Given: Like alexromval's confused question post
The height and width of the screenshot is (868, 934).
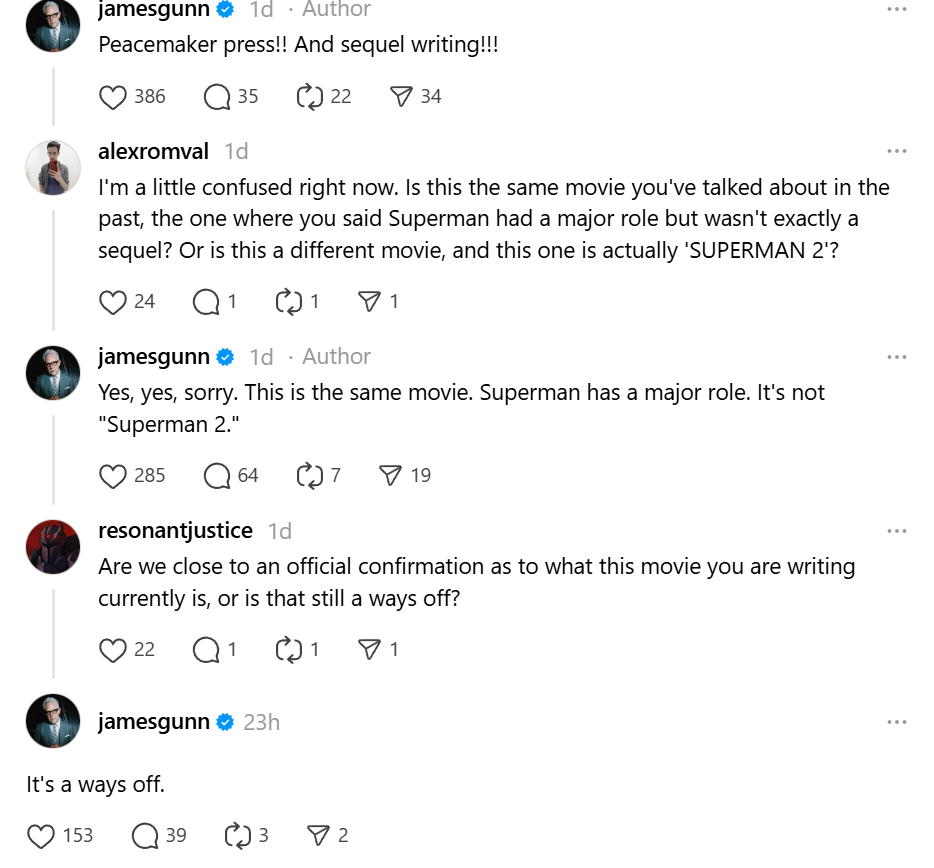Looking at the screenshot, I should tap(113, 302).
